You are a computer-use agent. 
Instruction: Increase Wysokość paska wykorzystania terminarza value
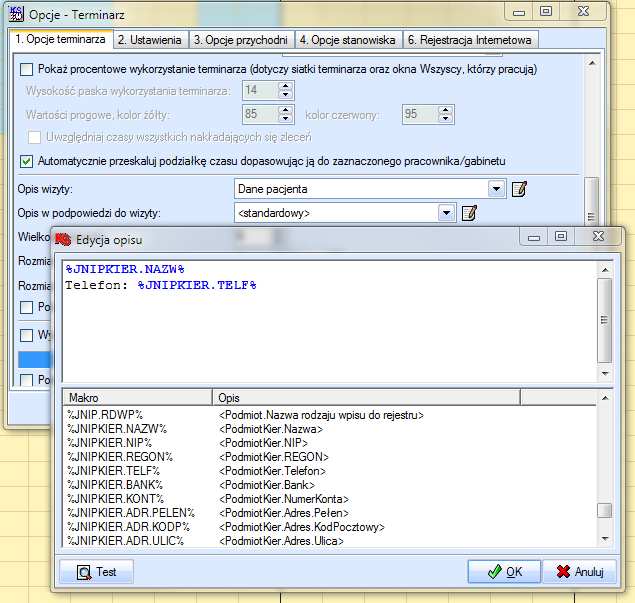(x=286, y=86)
